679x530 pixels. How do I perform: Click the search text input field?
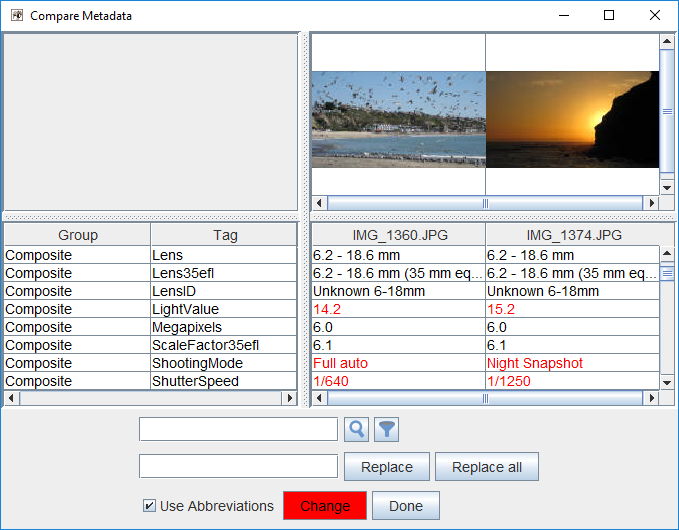(x=238, y=429)
